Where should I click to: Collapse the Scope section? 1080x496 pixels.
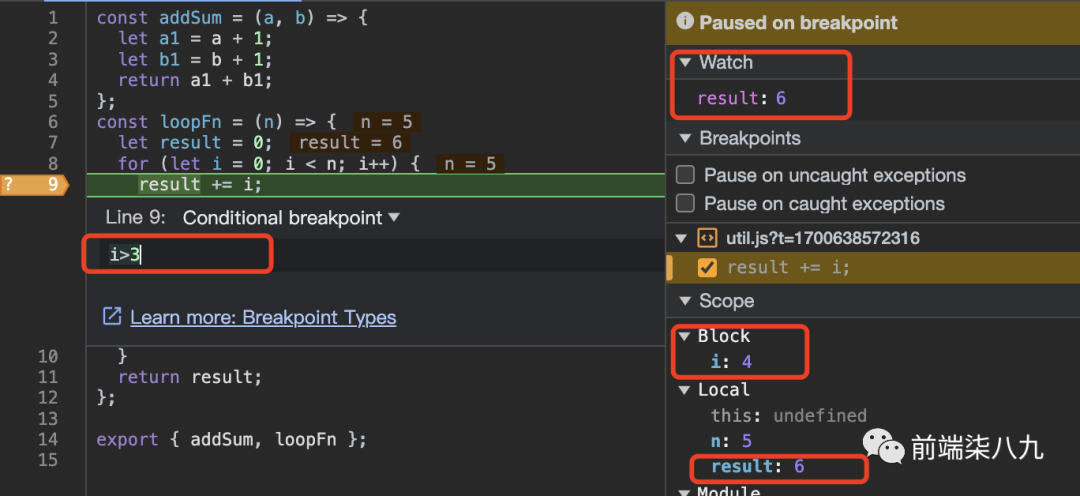coord(685,301)
